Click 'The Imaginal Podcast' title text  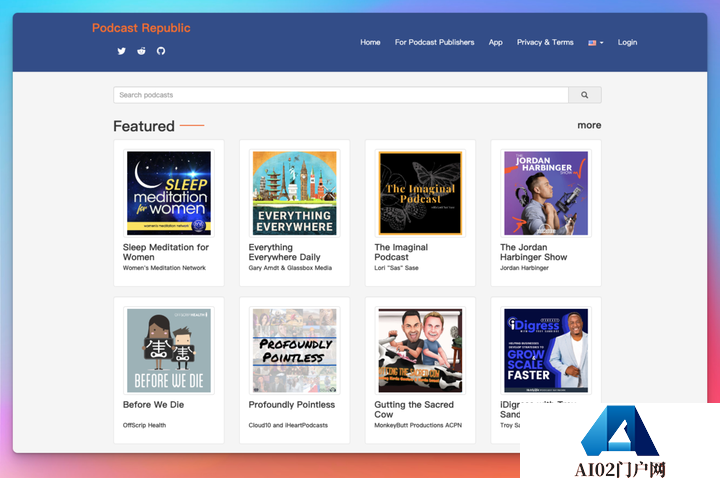tap(401, 252)
